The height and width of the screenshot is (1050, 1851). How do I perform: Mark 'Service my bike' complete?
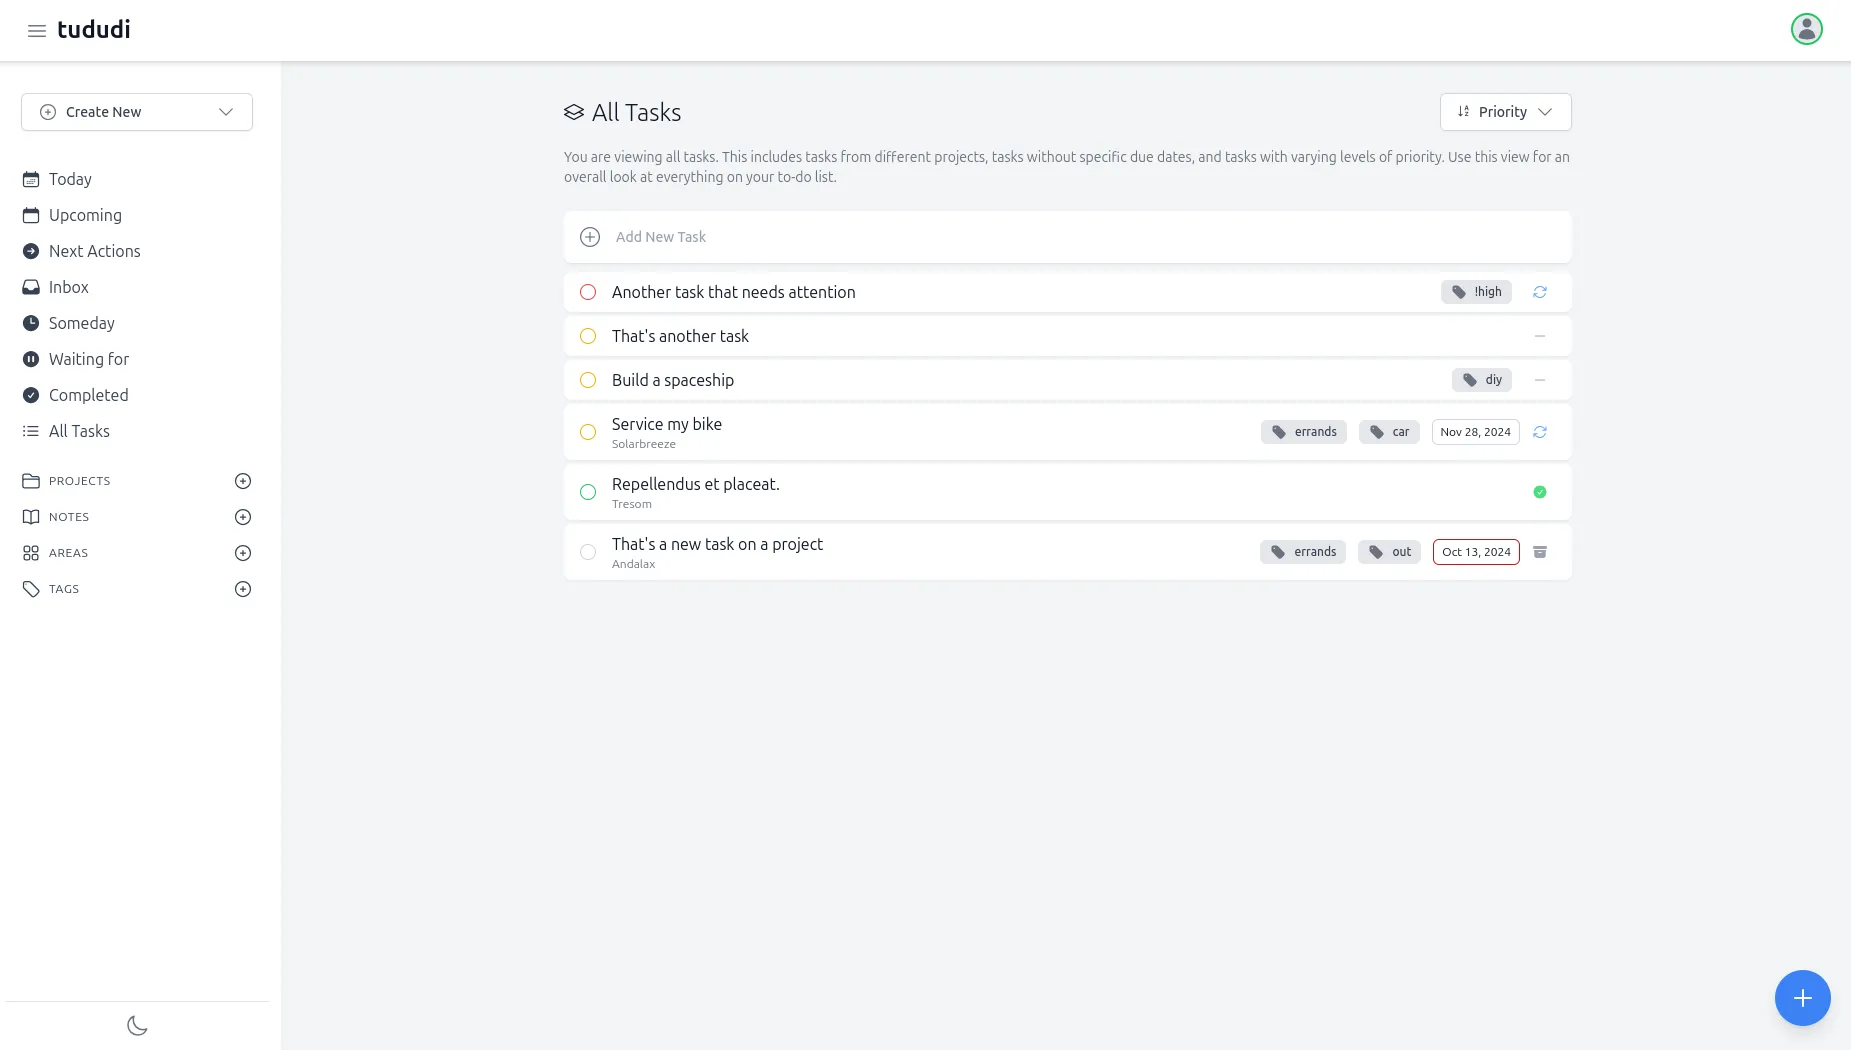588,432
